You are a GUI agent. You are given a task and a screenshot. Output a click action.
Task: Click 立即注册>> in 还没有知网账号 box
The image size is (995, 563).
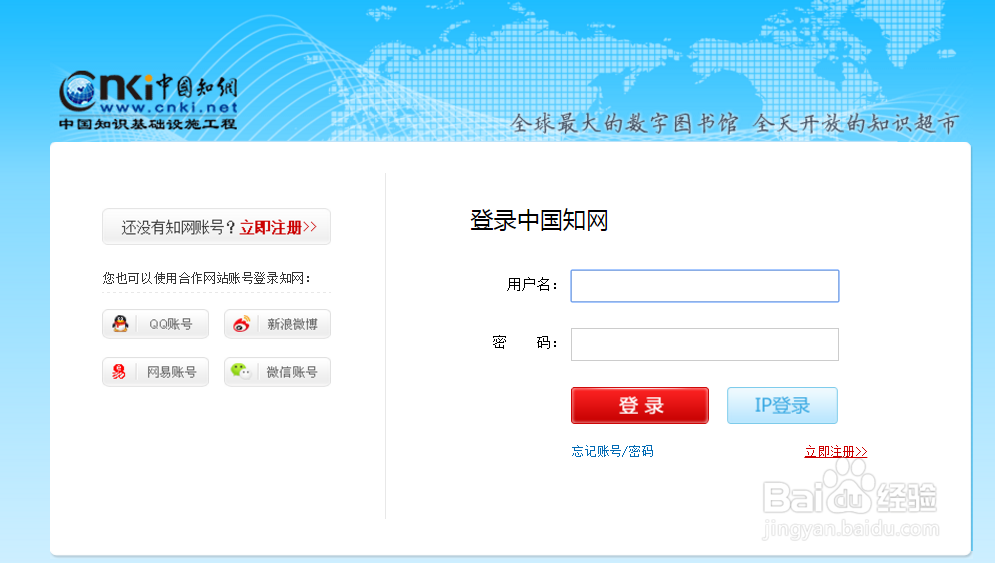coord(278,227)
